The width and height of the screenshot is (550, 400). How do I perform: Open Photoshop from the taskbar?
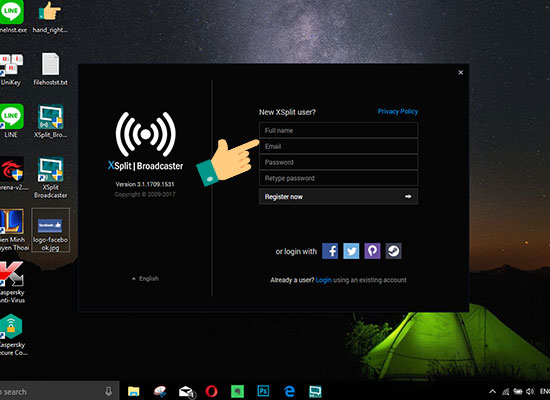(263, 391)
